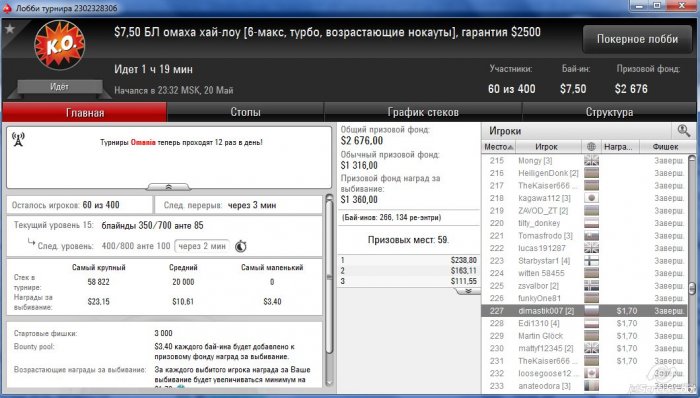Click the average stack value 20 000
The height and width of the screenshot is (398, 700).
tap(183, 282)
